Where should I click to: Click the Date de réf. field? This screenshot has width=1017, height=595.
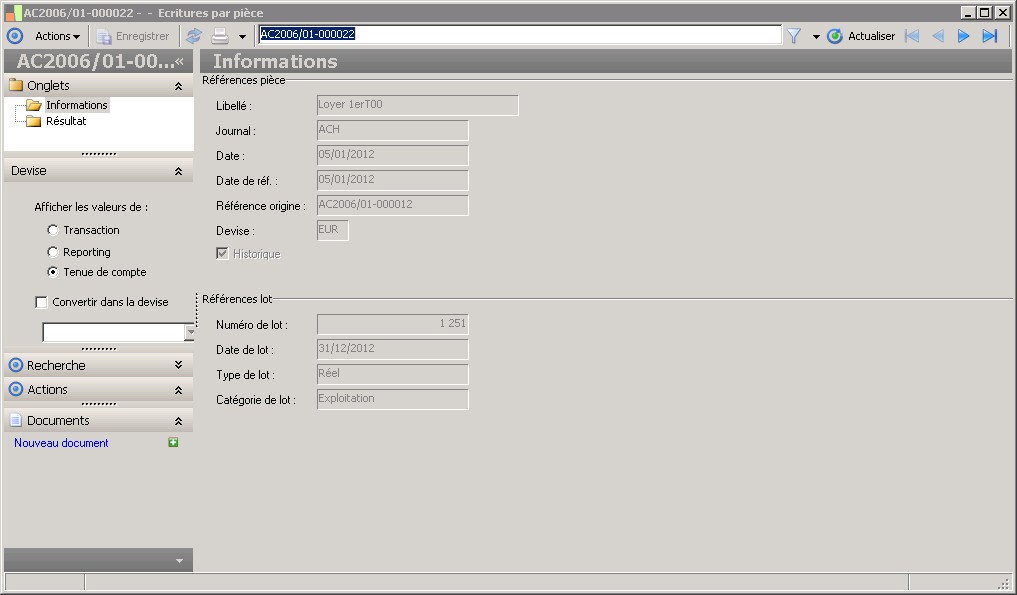[392, 180]
